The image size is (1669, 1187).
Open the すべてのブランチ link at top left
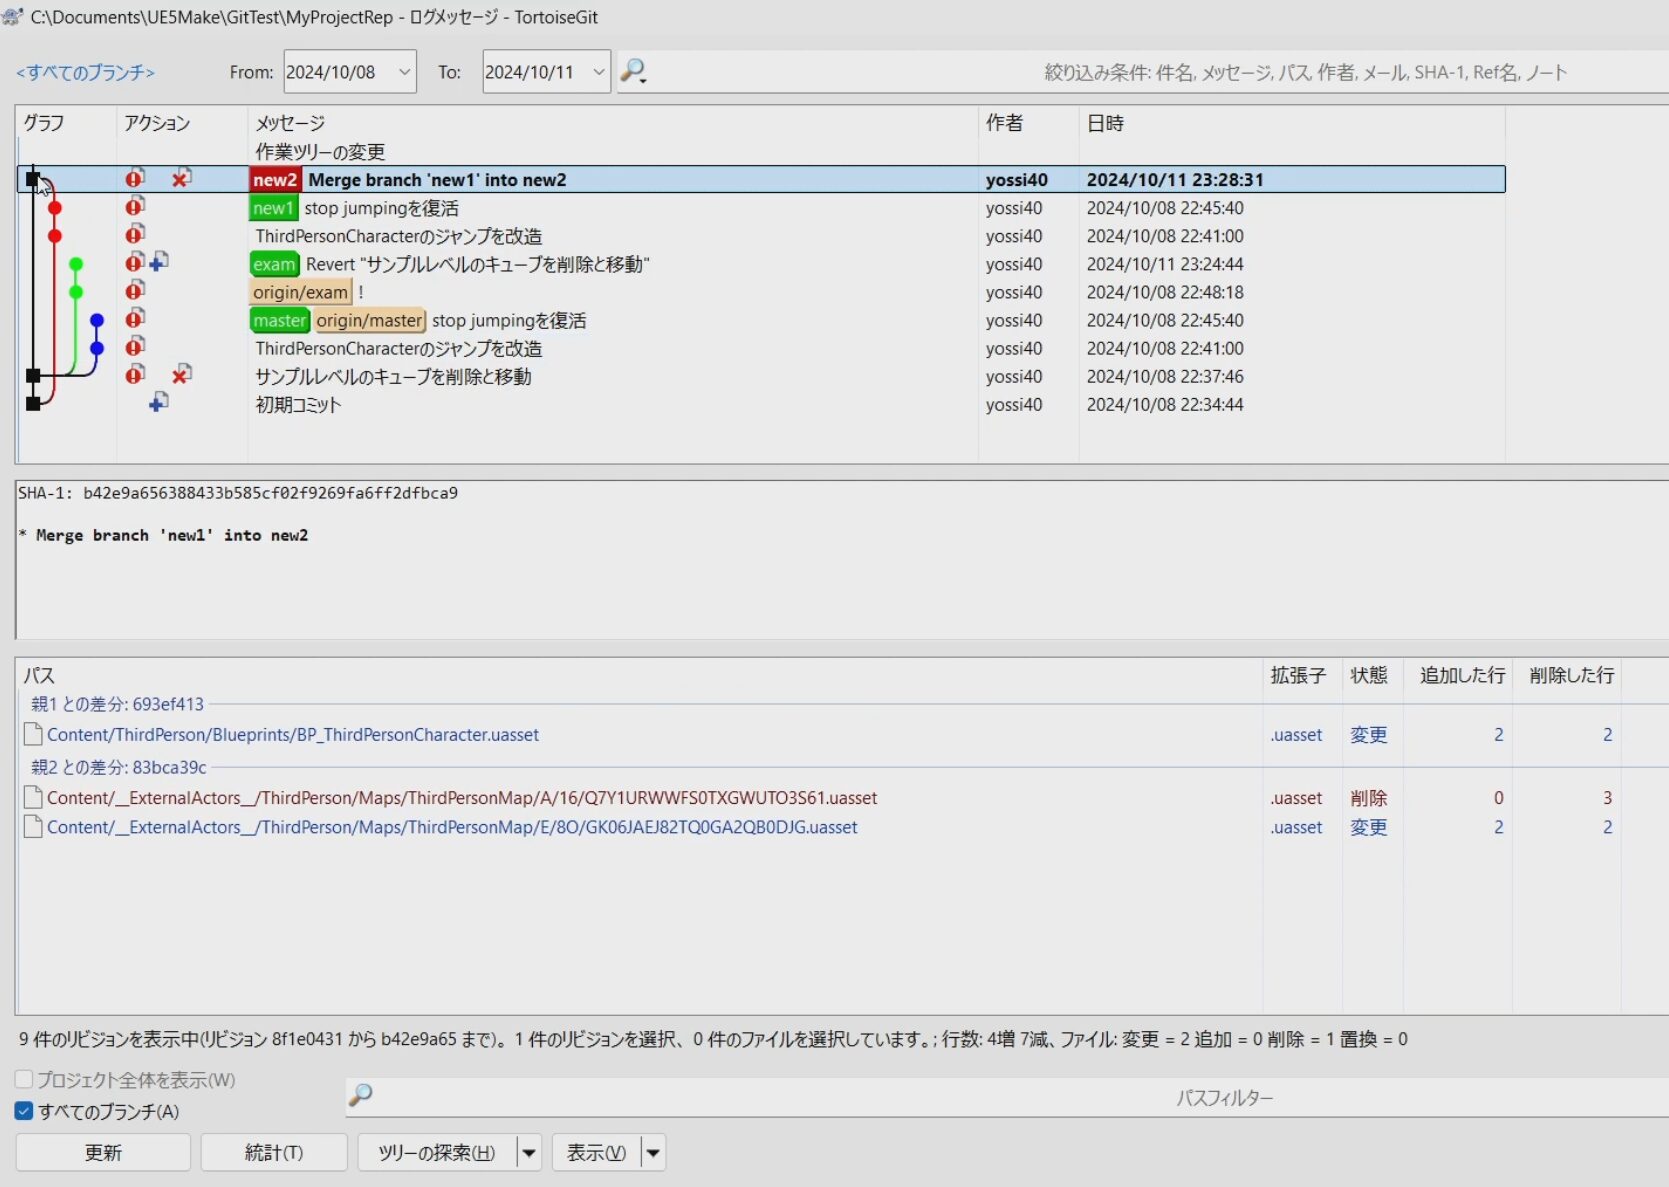pyautogui.click(x=85, y=72)
